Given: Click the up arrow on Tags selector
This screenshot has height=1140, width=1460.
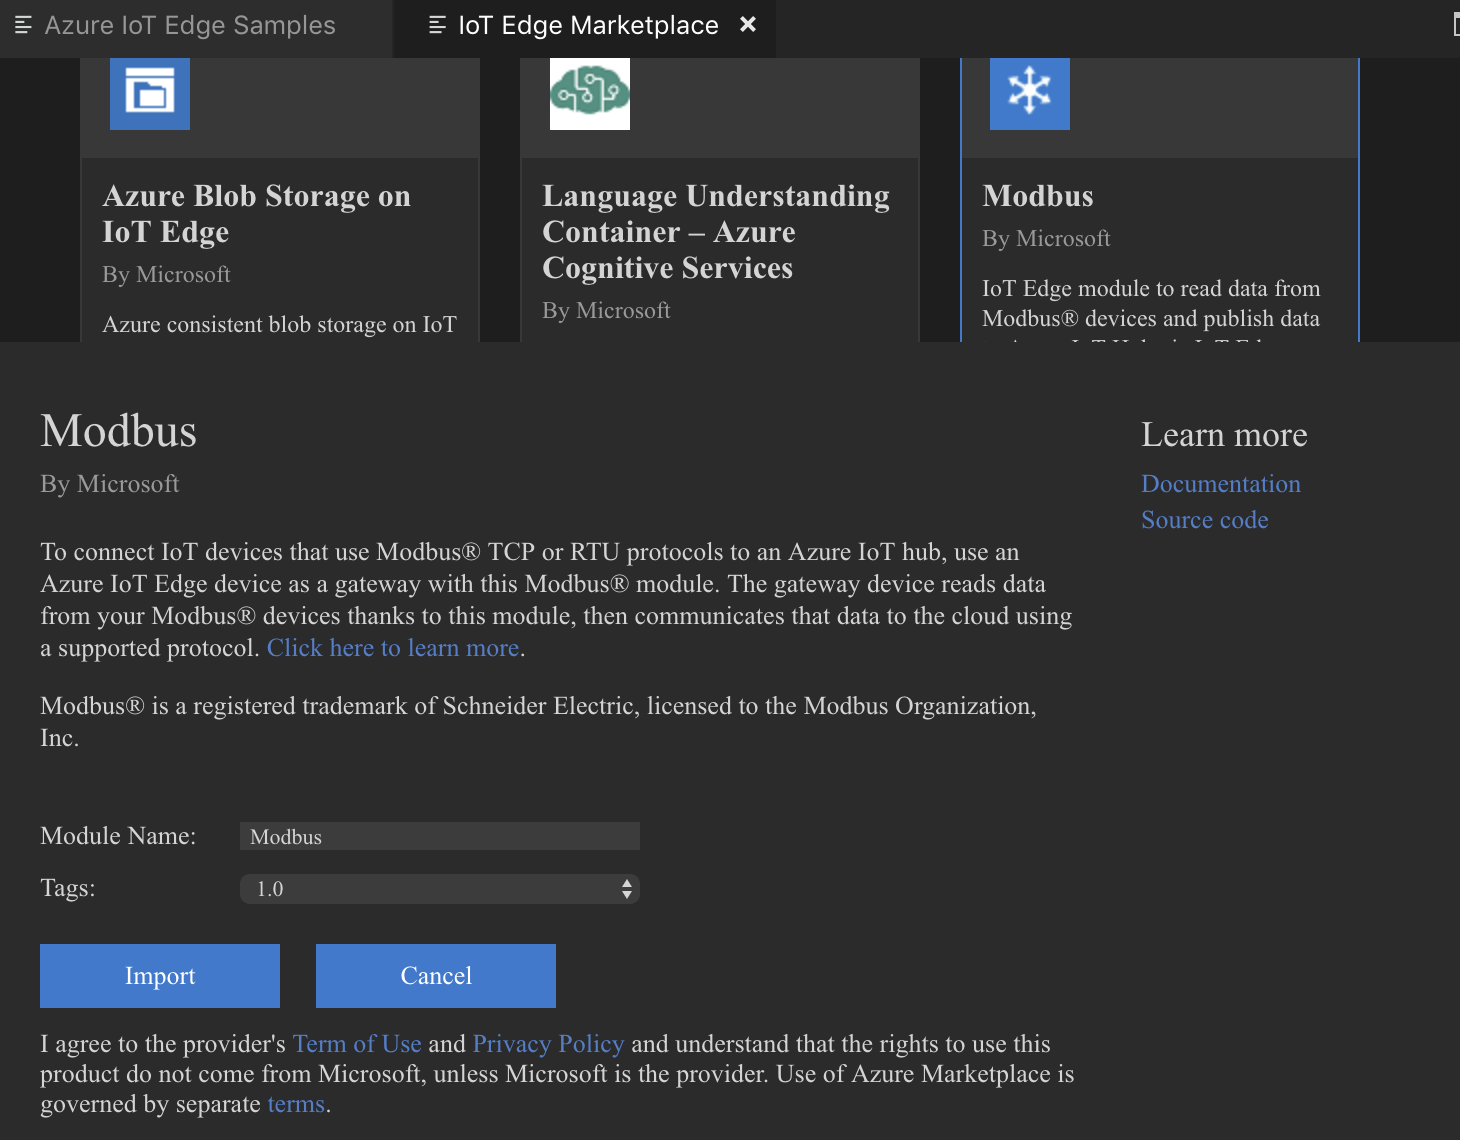Looking at the screenshot, I should point(627,883).
